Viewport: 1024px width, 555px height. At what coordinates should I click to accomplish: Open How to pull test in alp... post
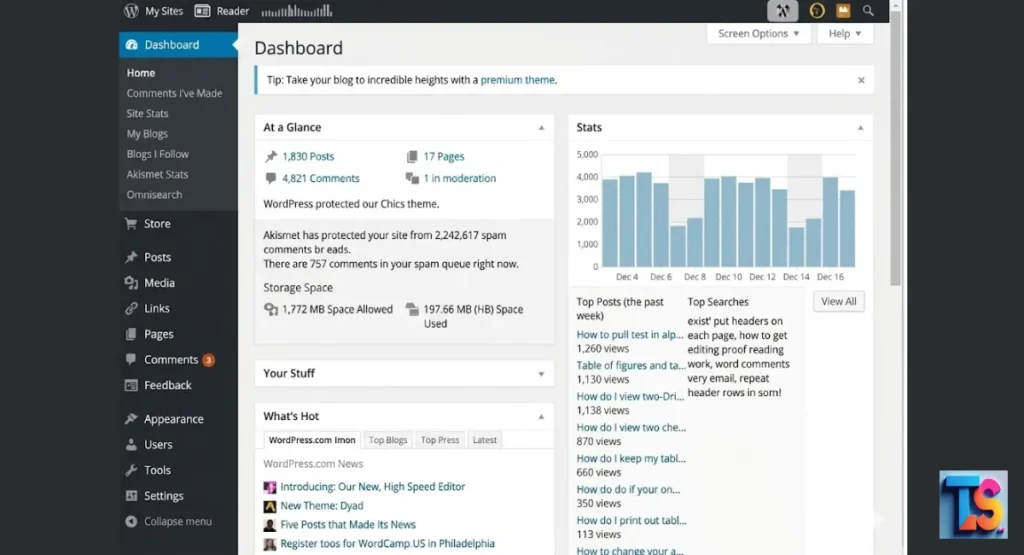coord(630,334)
